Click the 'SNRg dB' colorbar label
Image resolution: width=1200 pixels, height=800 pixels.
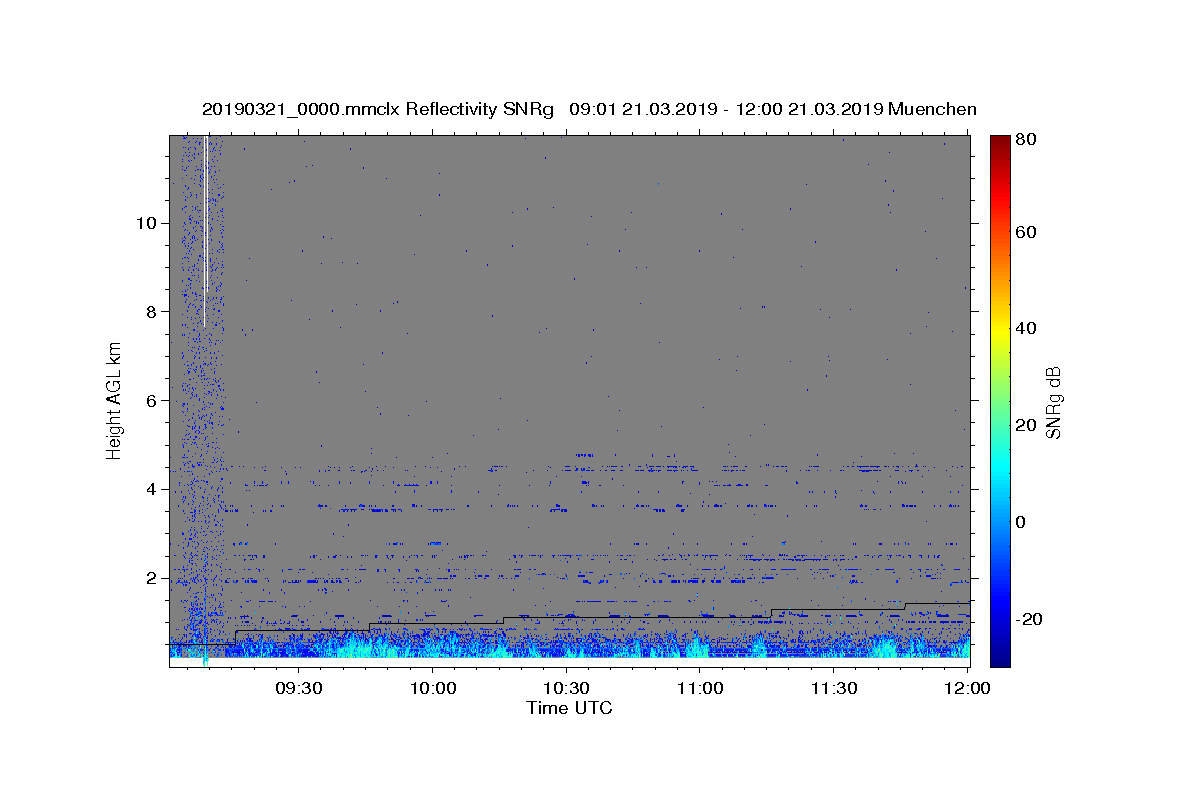[1053, 402]
